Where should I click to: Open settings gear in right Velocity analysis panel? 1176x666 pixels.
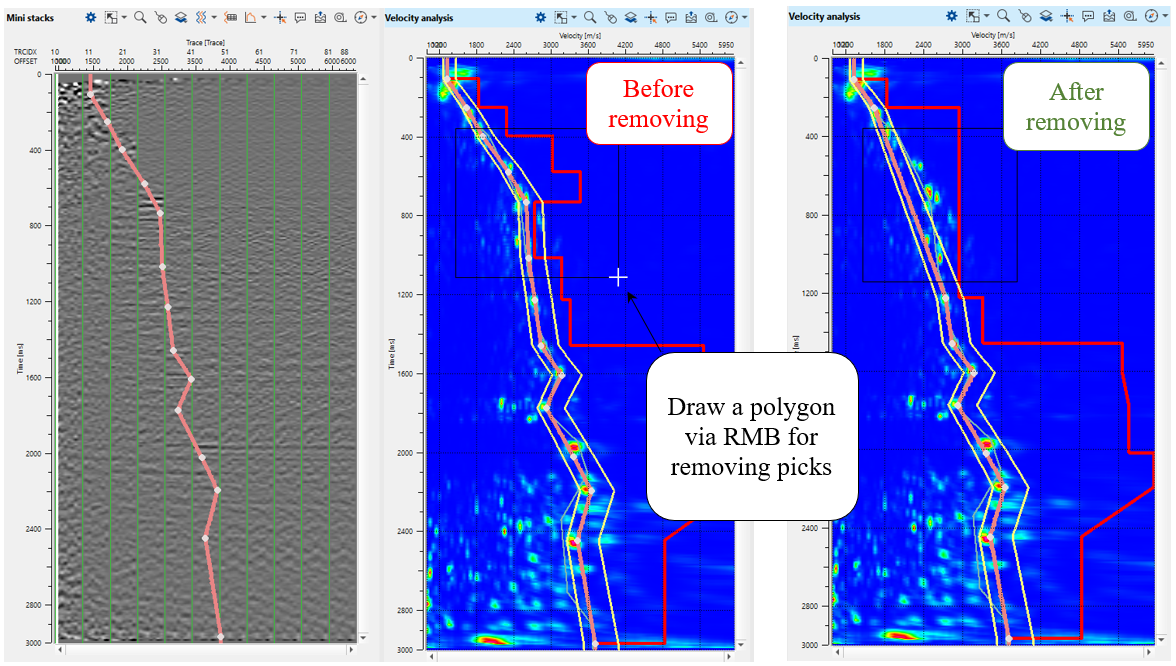coord(952,16)
